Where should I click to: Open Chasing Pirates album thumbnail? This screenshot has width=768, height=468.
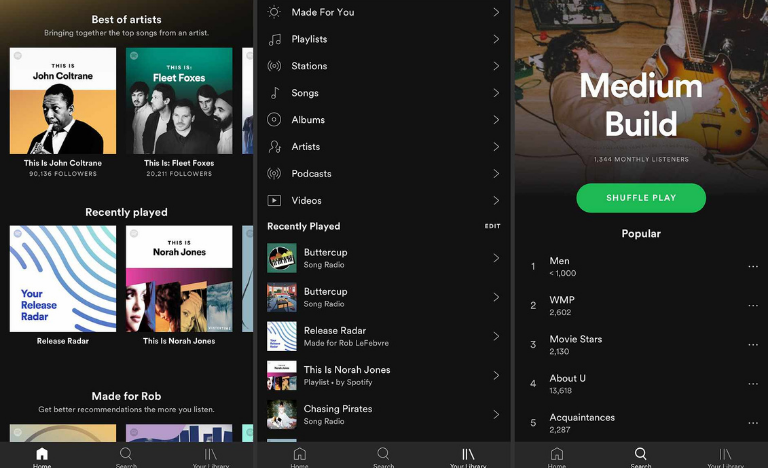282,415
